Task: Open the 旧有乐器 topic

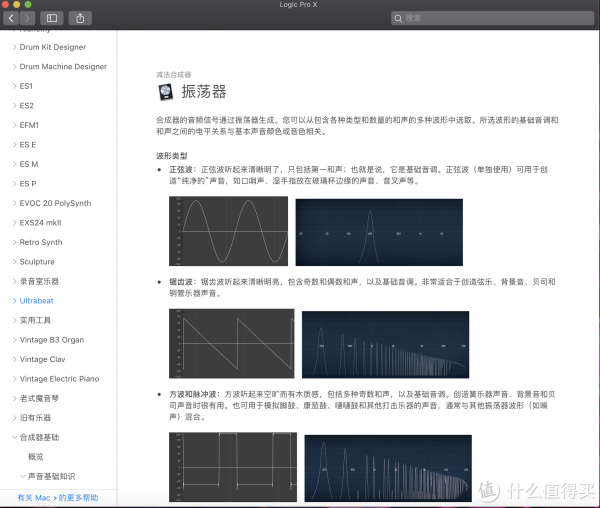Action: coord(35,418)
